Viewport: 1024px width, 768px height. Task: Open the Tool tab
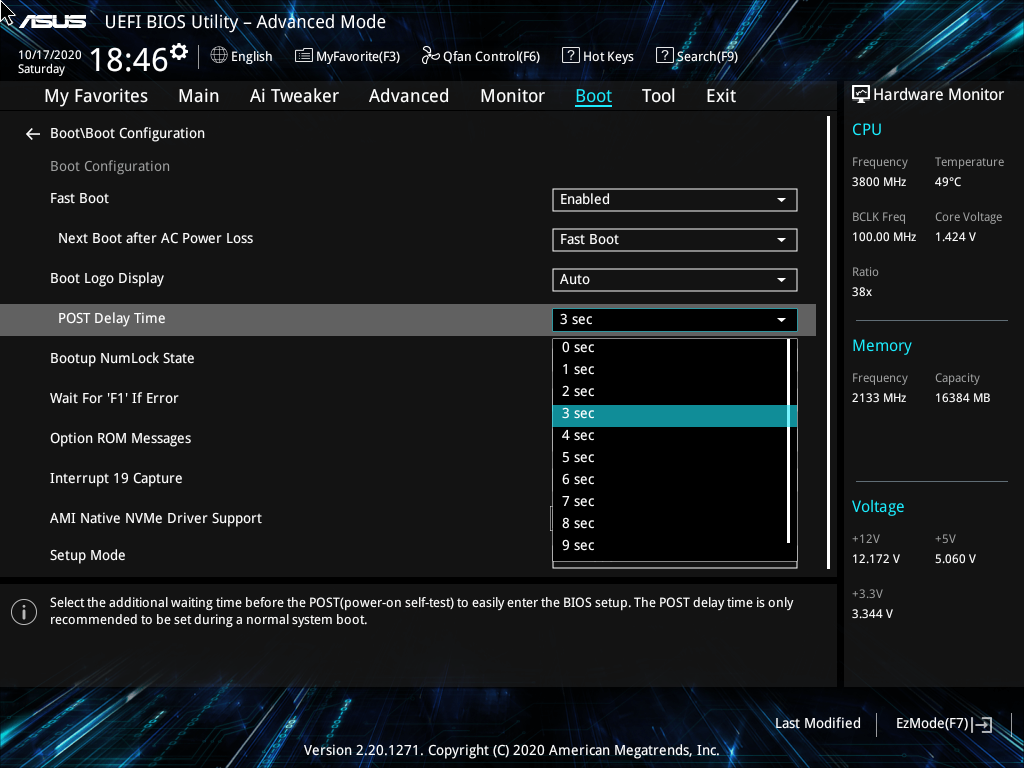tap(658, 96)
